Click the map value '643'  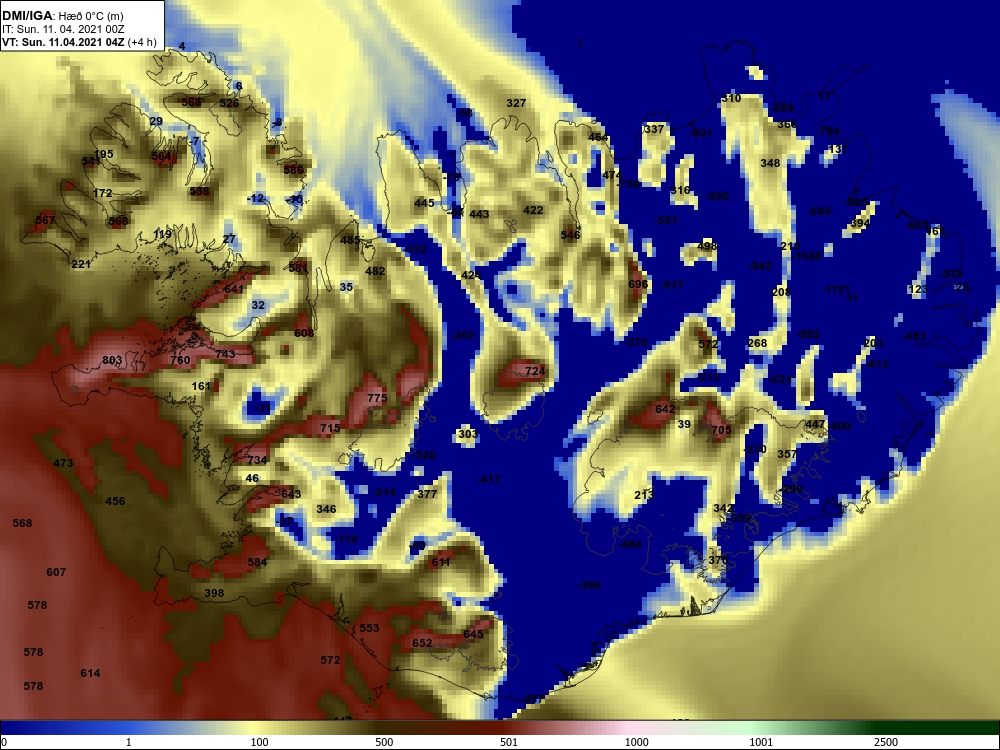[291, 494]
